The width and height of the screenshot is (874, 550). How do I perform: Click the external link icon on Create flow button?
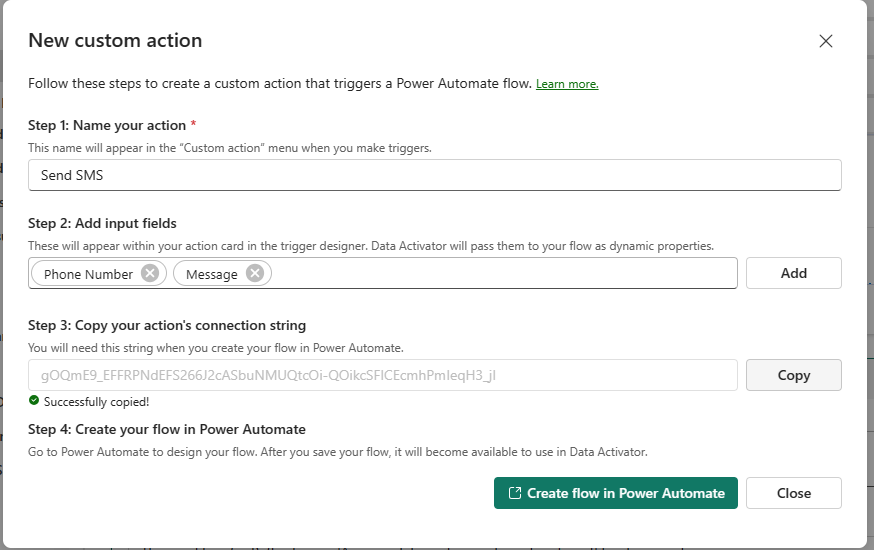click(515, 493)
